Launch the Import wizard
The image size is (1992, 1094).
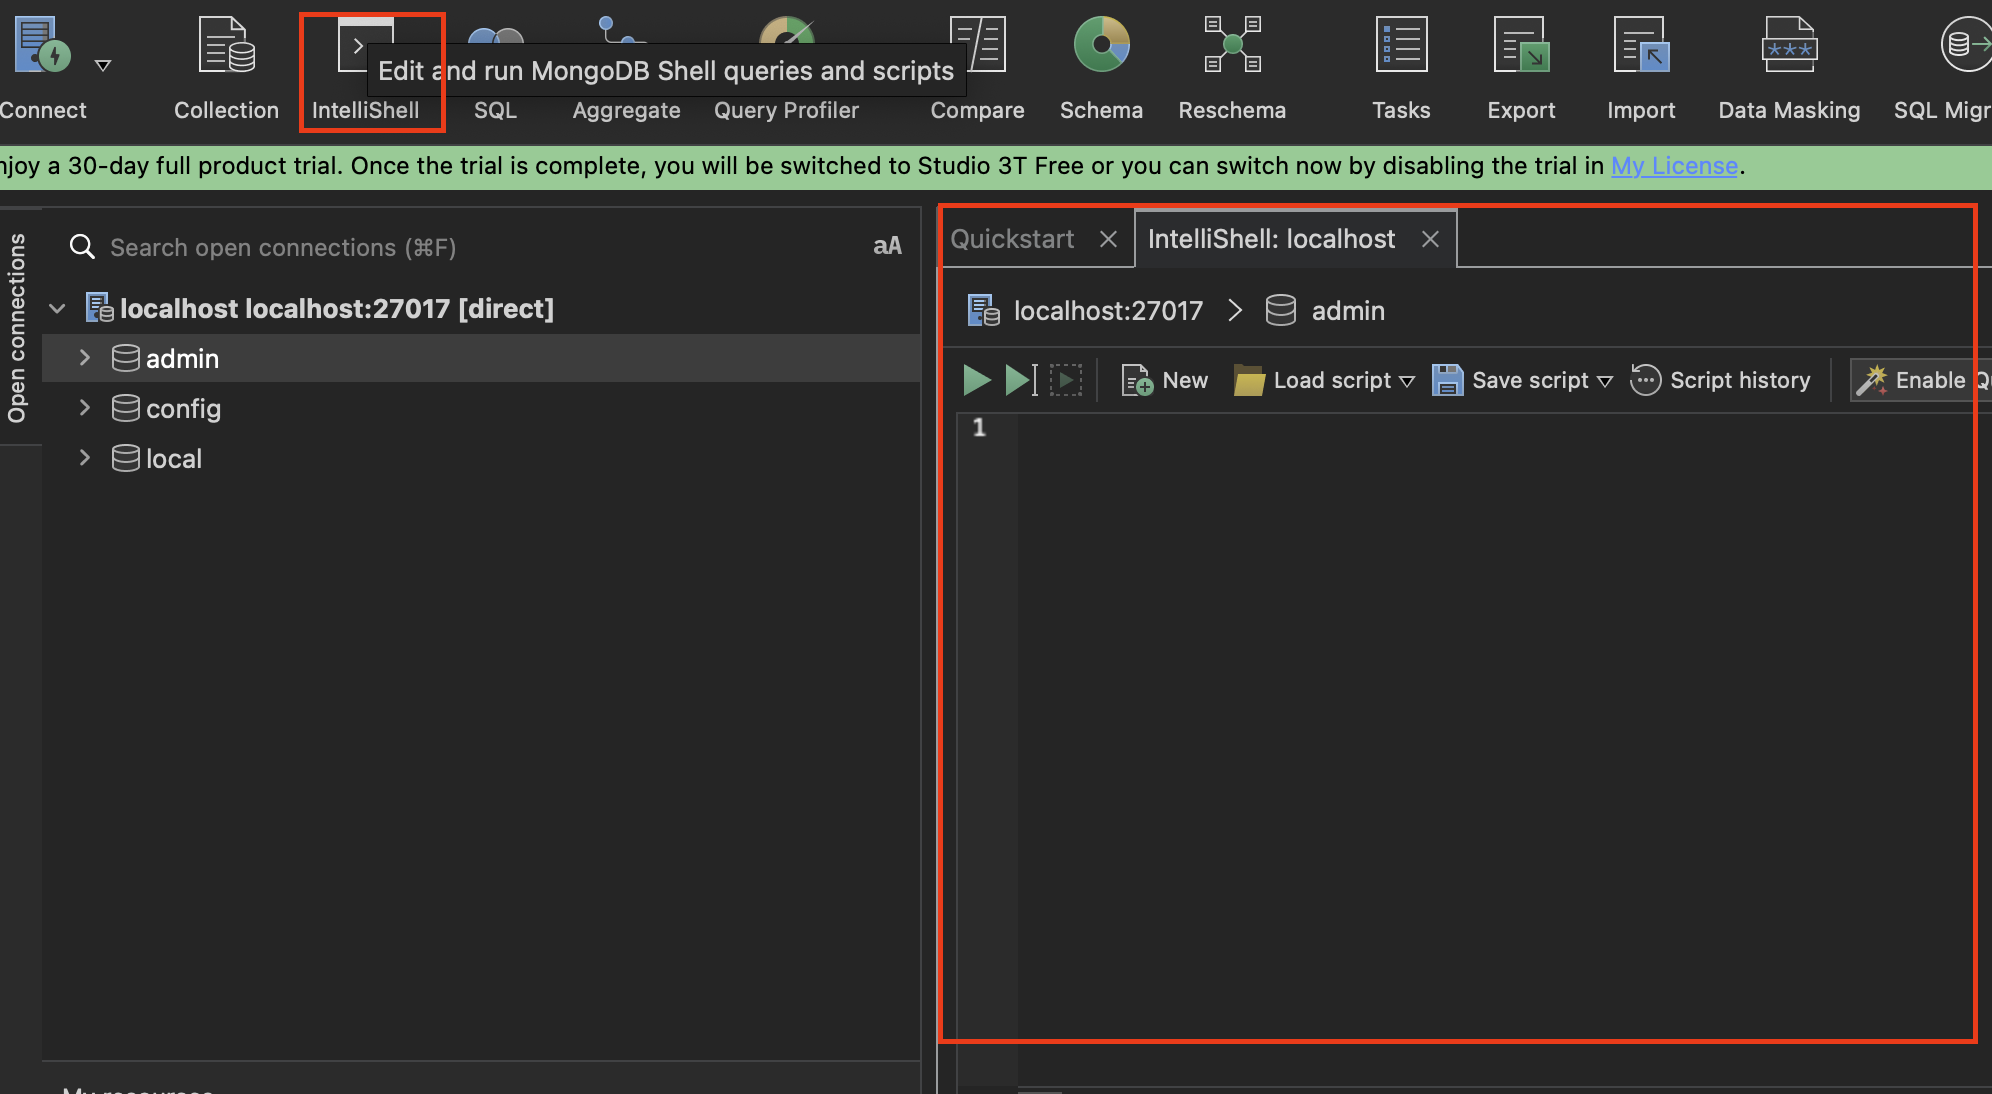click(1641, 68)
